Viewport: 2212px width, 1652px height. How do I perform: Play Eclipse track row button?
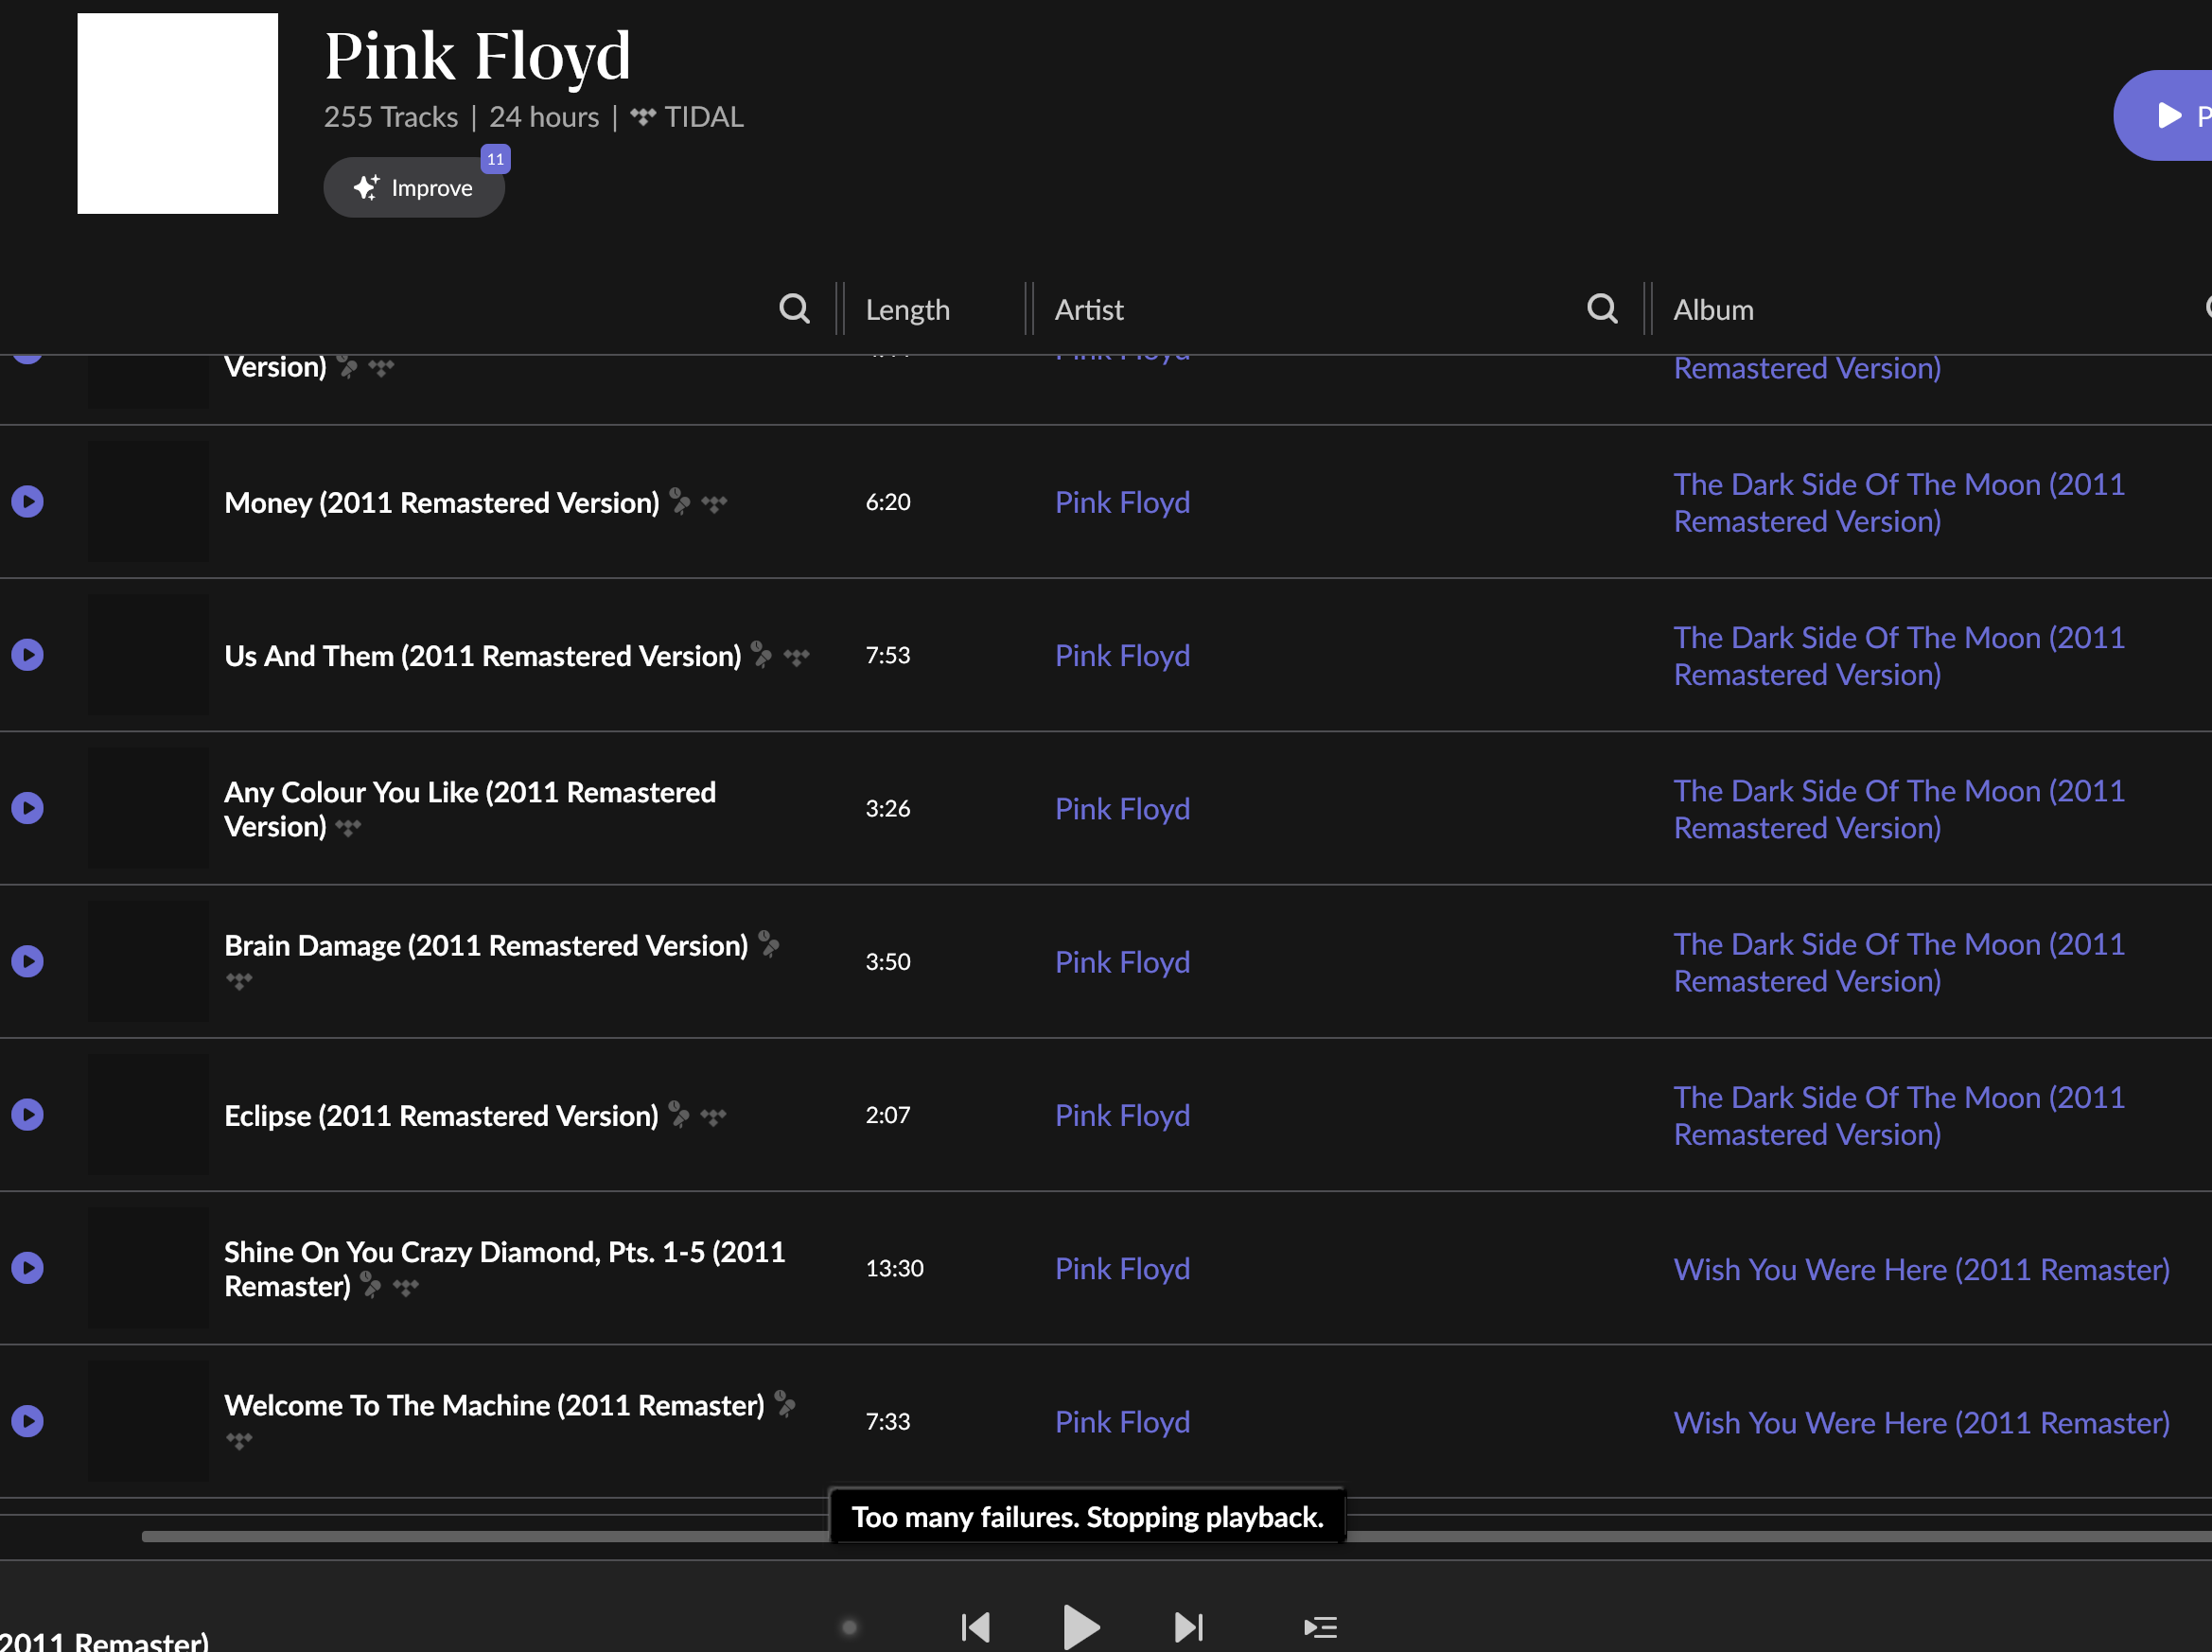pos(28,1114)
